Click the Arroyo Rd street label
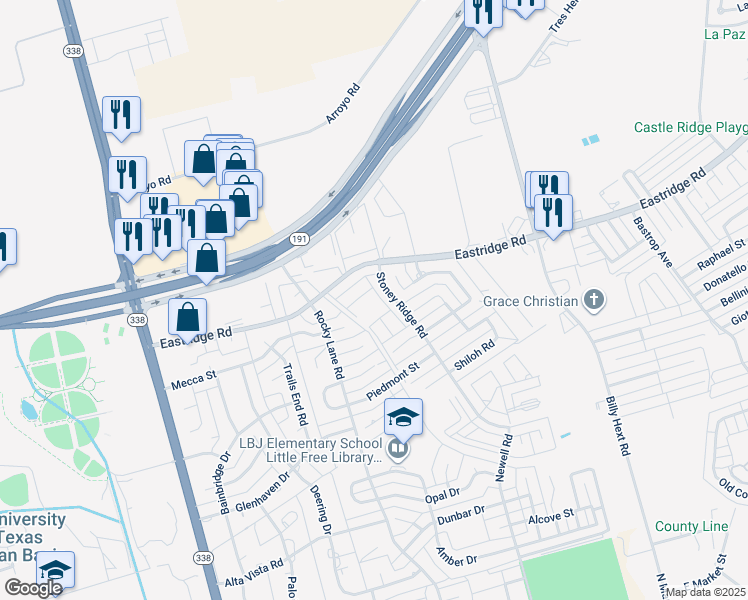This screenshot has height=600, width=748. [x=343, y=103]
